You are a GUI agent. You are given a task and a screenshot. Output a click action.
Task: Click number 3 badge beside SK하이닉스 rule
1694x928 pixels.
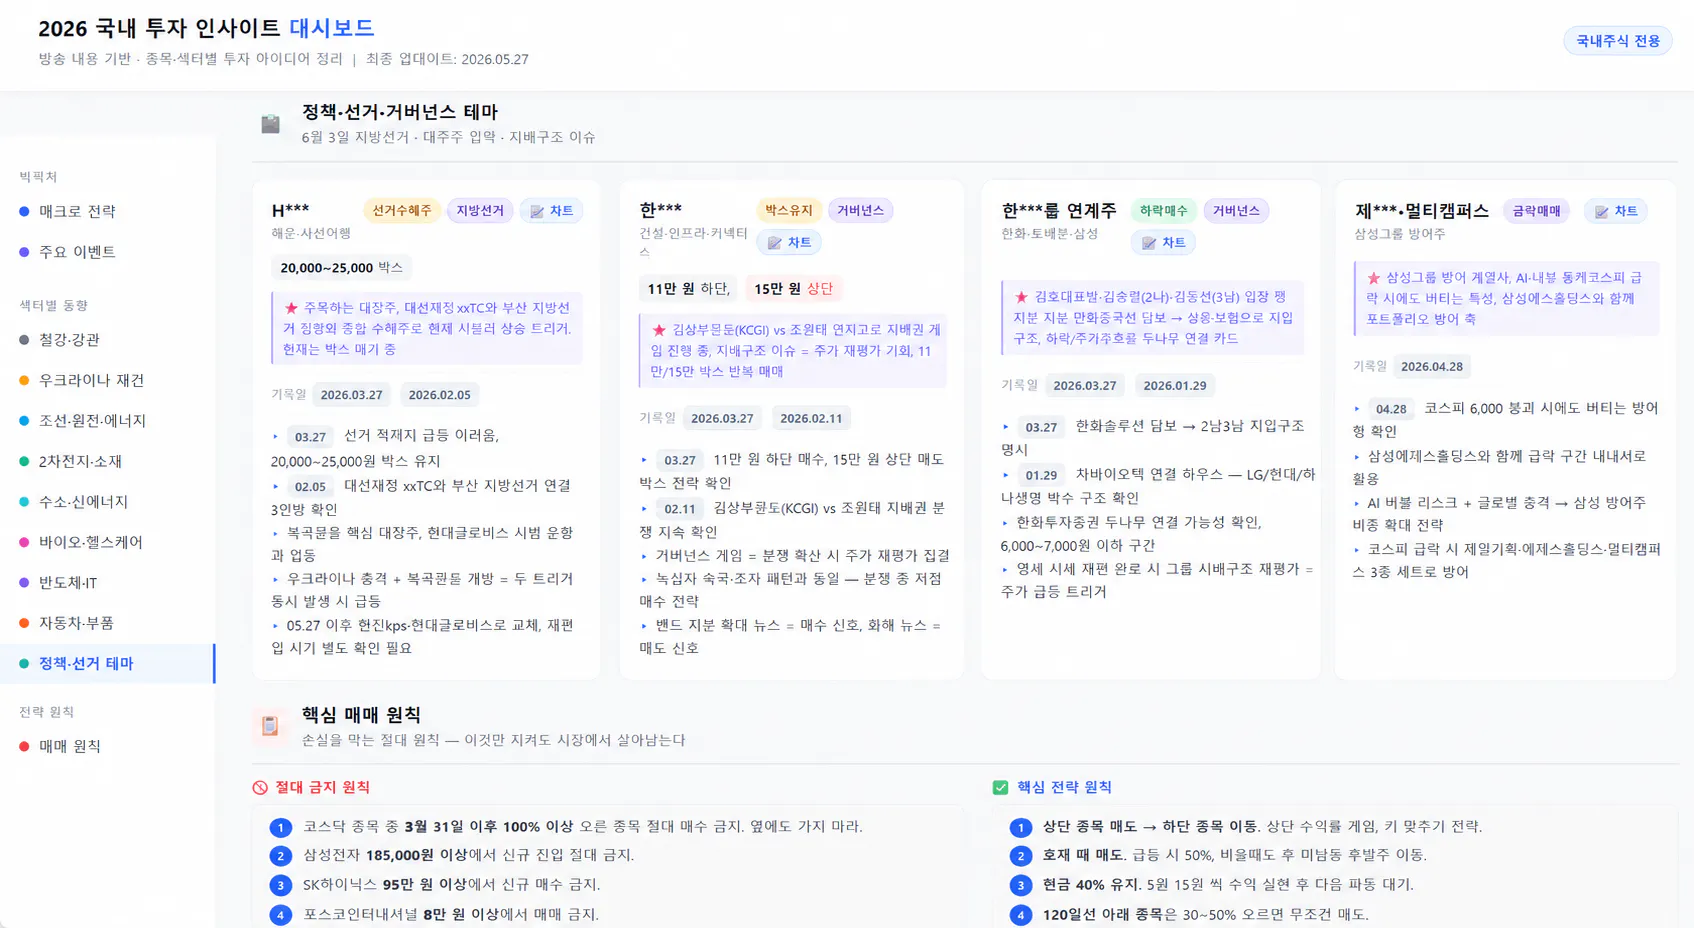[x=280, y=885]
